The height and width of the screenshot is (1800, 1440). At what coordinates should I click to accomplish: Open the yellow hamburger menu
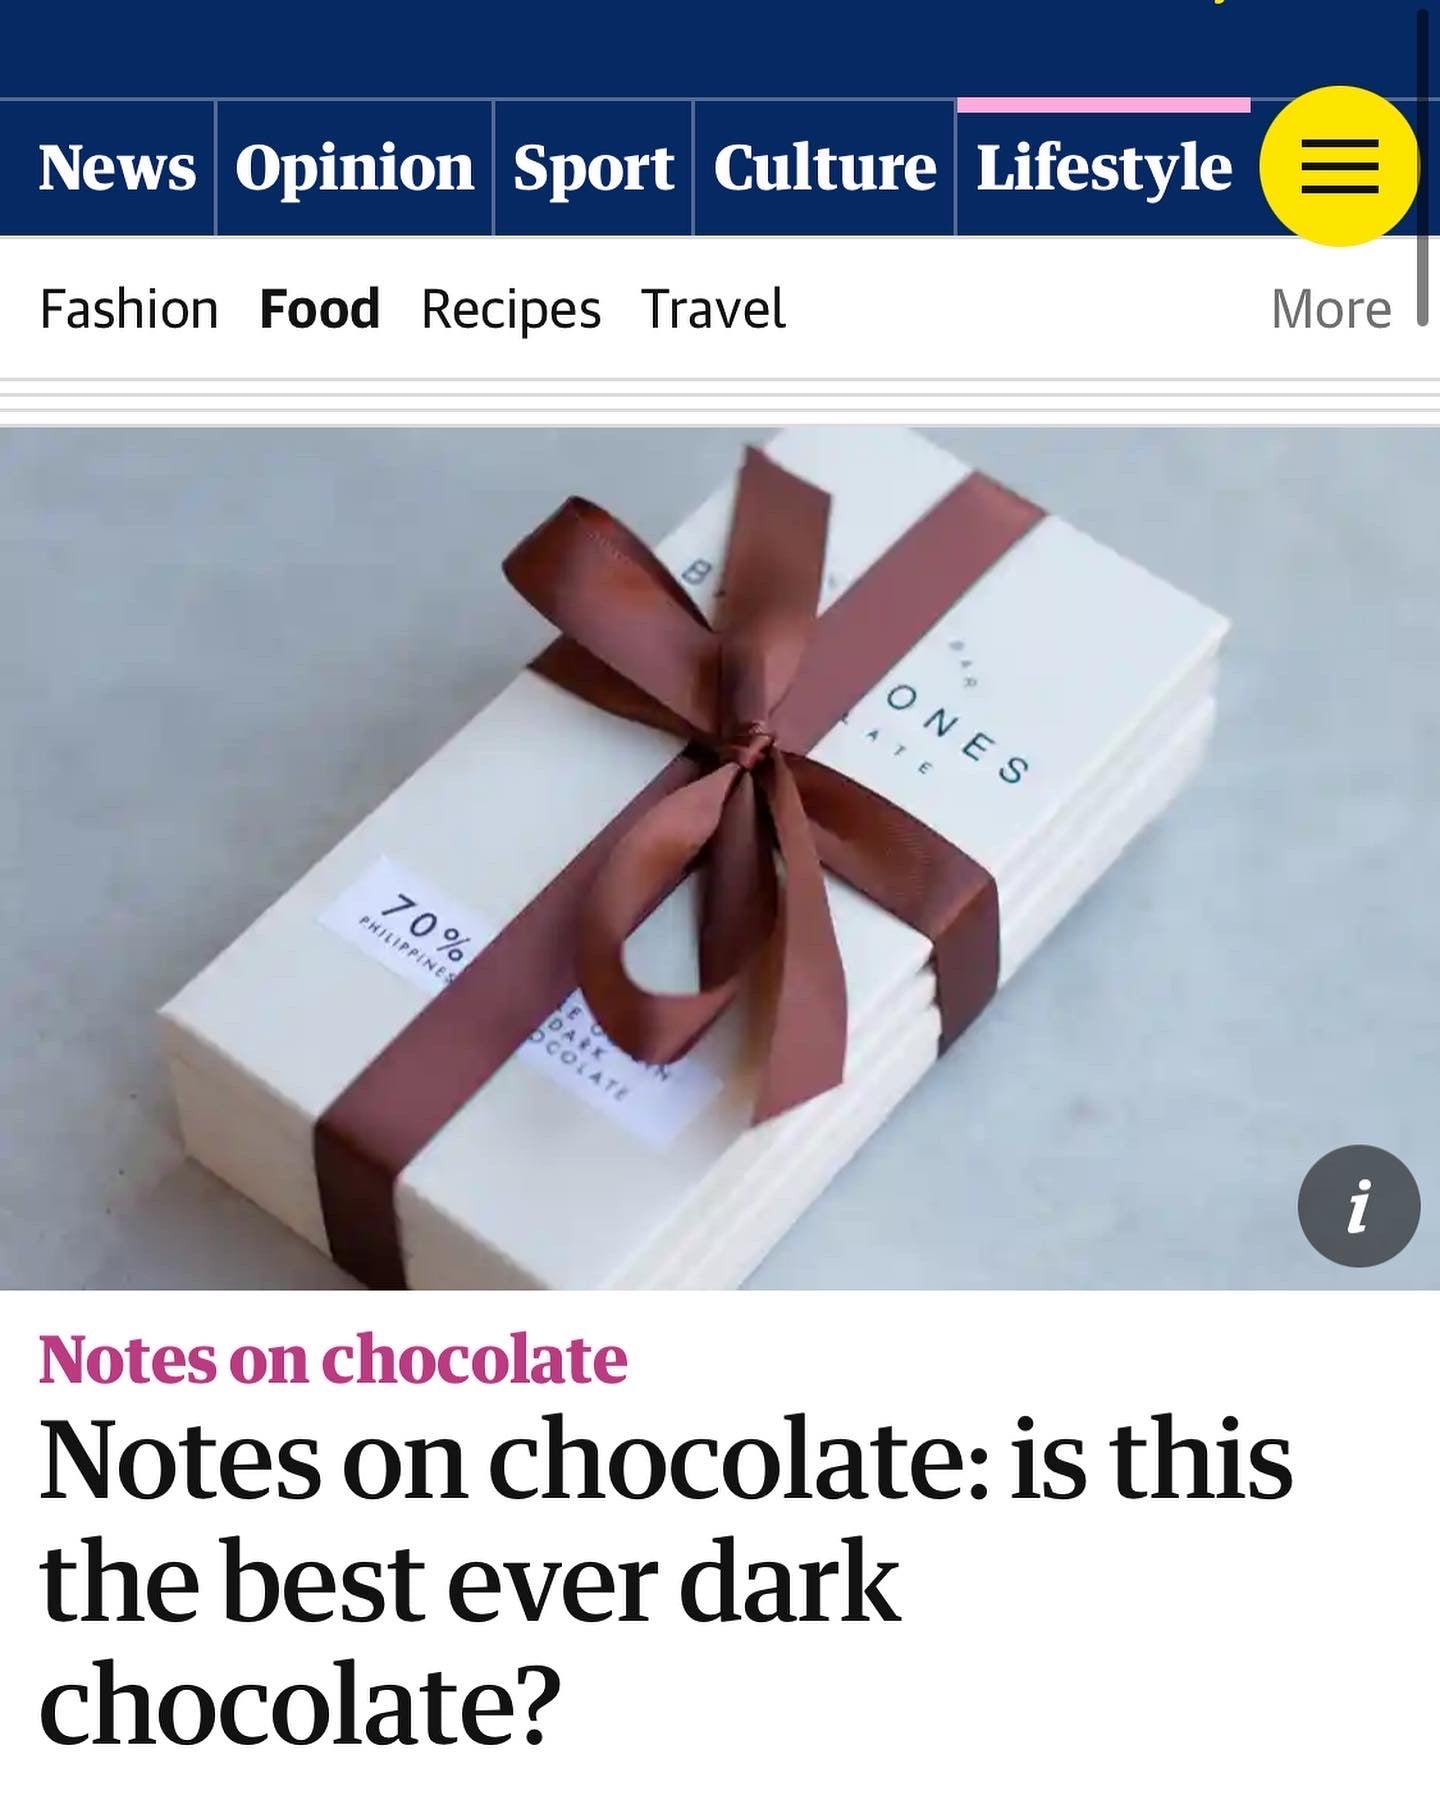point(1339,166)
